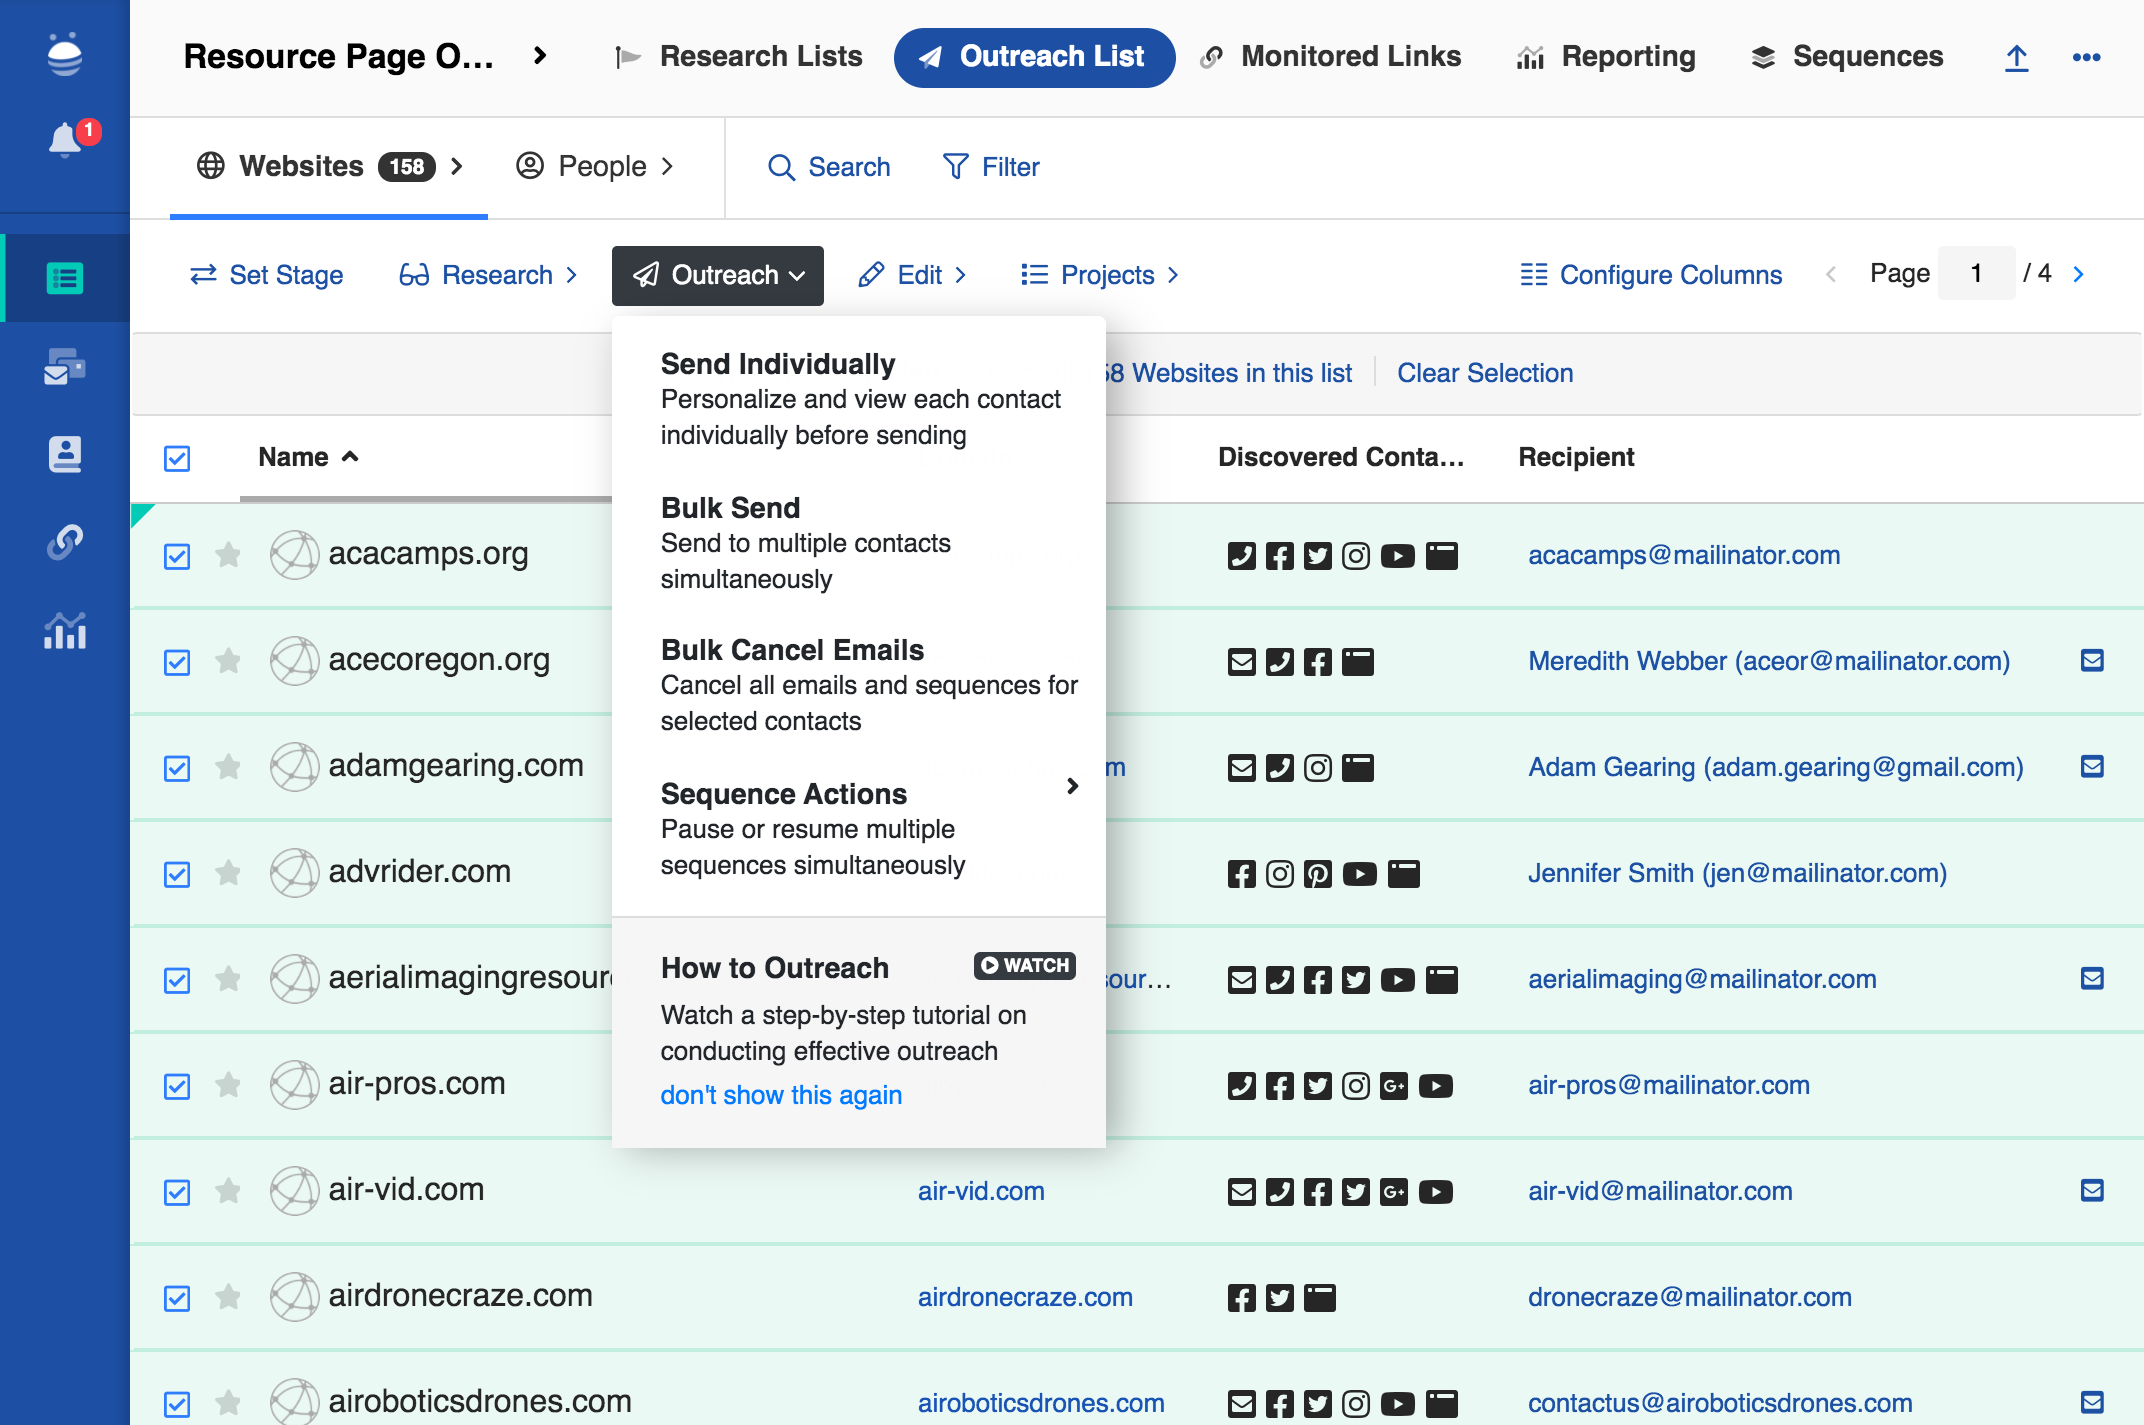The image size is (2144, 1425).
Task: Open the contacts icon in sidebar
Action: (x=65, y=454)
